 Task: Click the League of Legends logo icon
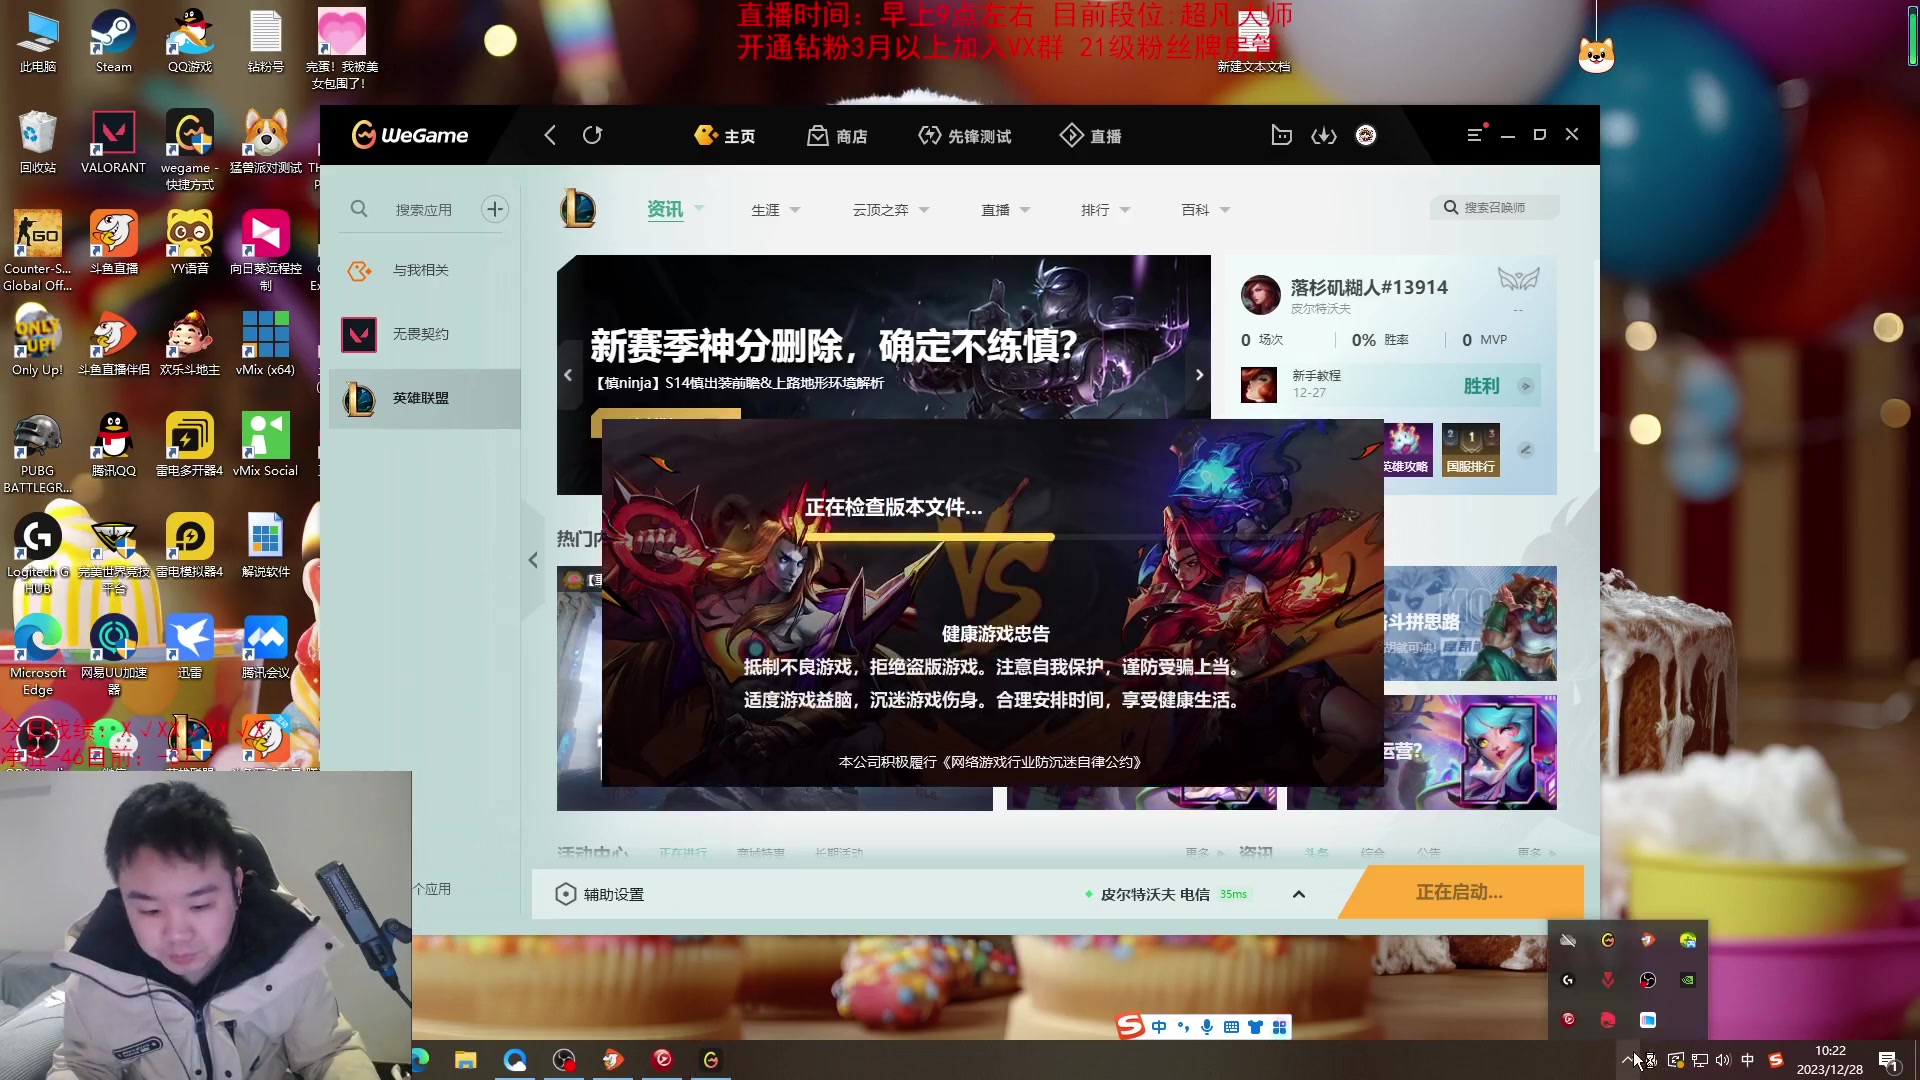pyautogui.click(x=578, y=210)
